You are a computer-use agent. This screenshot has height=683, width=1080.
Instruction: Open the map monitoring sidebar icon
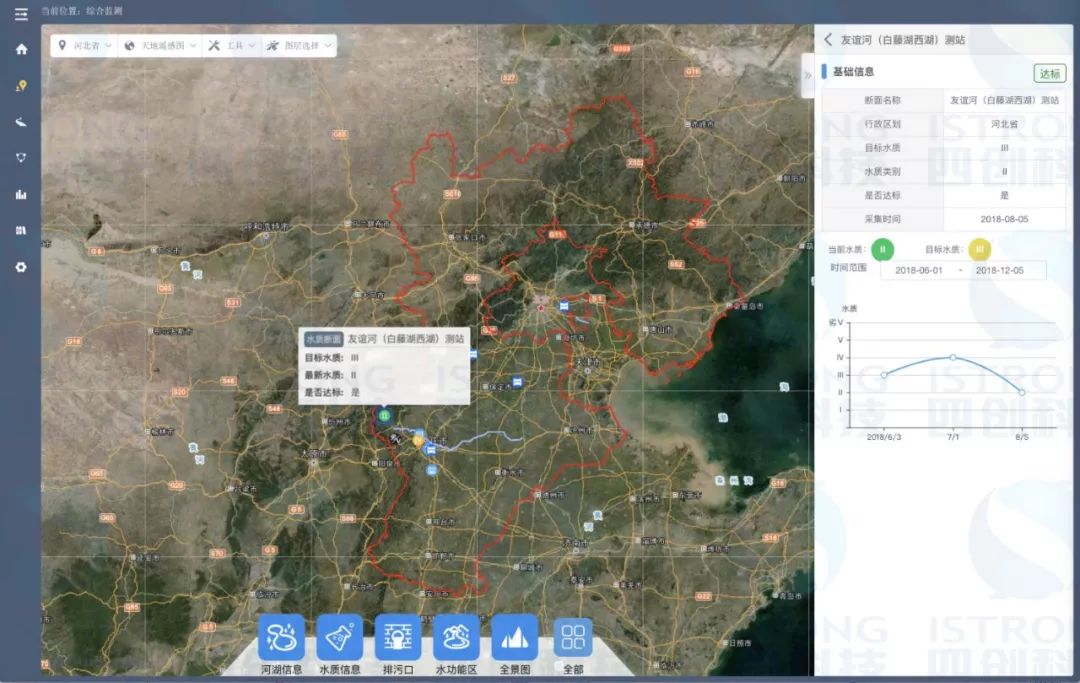point(21,86)
